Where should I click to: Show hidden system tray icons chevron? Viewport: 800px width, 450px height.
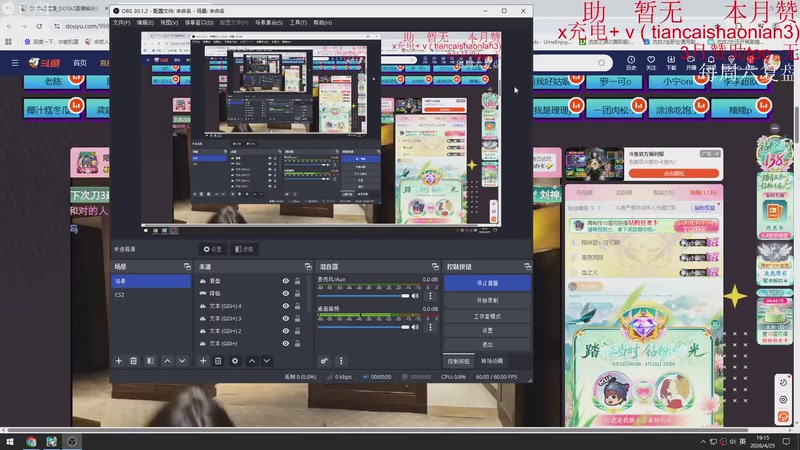coord(703,441)
